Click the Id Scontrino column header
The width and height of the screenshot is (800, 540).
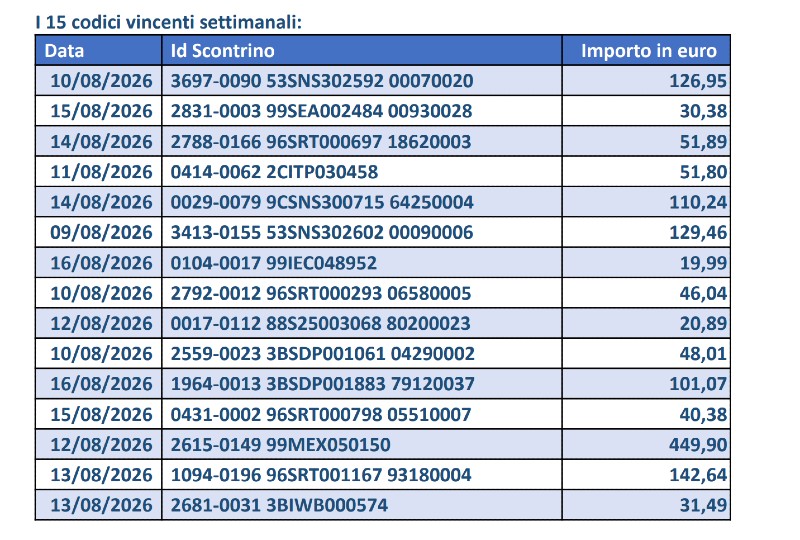[362, 51]
